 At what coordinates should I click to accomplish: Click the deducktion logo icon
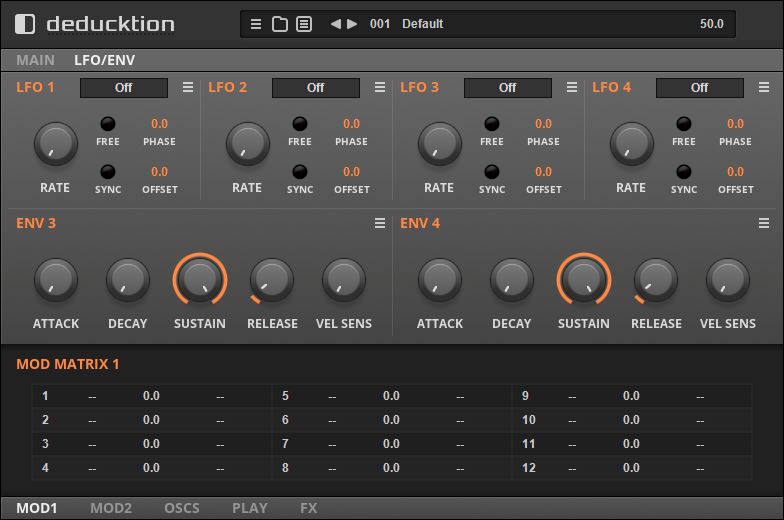coord(25,24)
